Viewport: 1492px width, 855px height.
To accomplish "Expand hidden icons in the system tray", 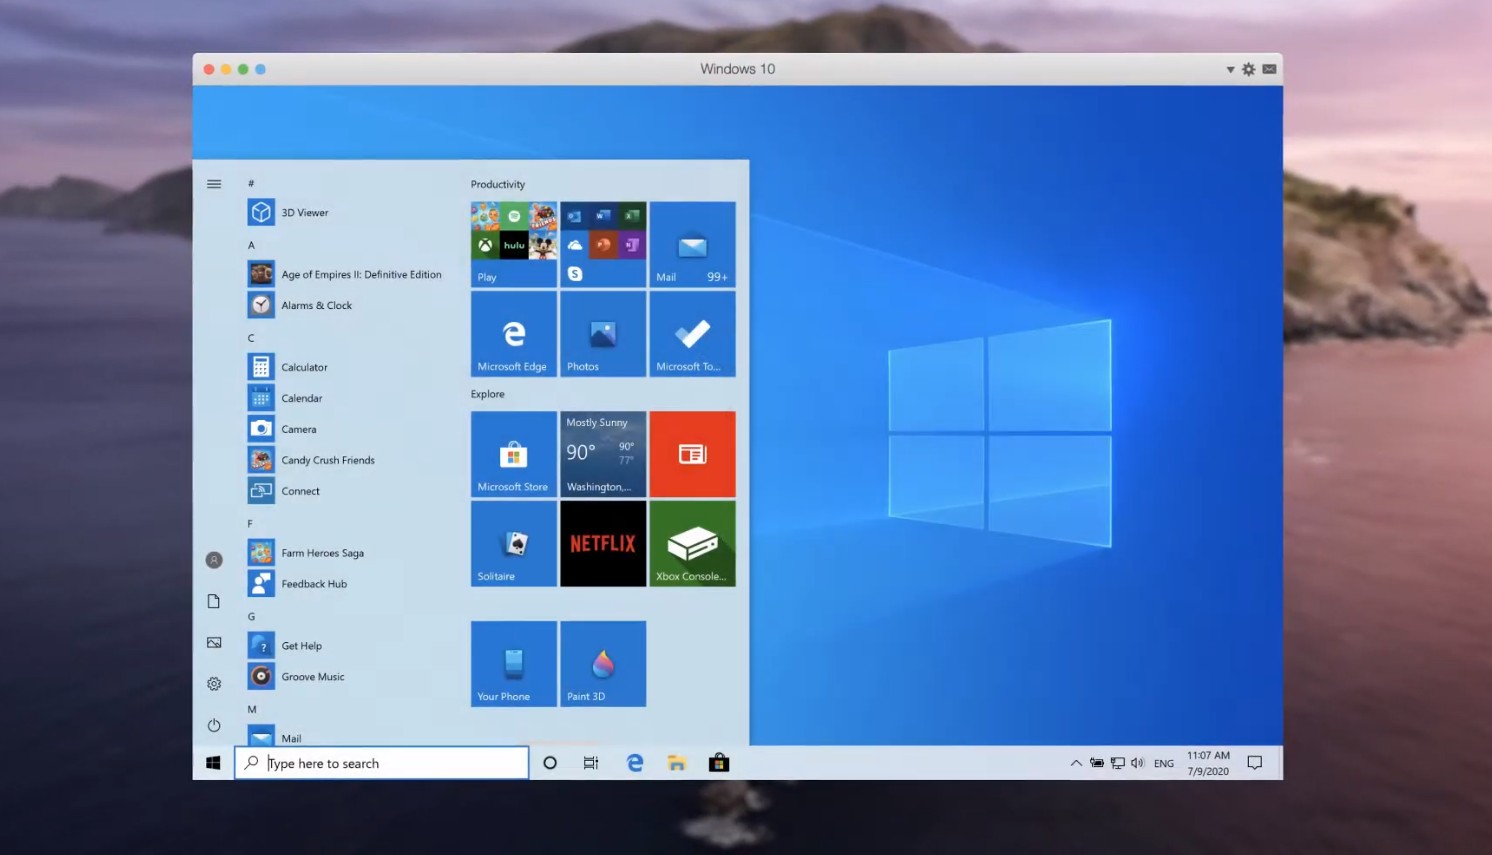I will 1075,762.
